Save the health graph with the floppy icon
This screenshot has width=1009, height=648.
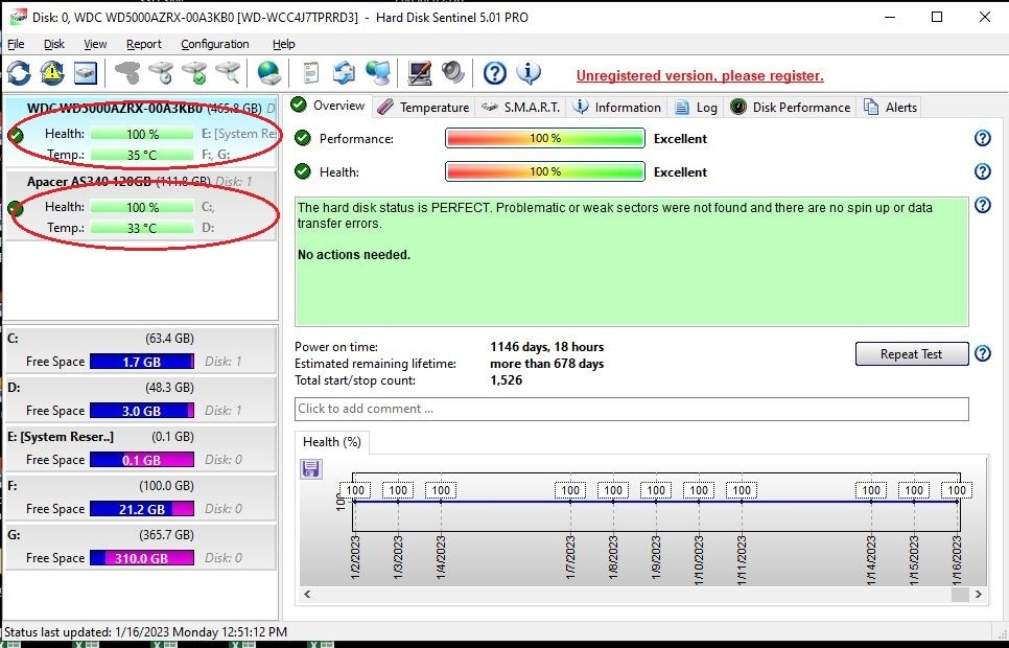pos(311,468)
